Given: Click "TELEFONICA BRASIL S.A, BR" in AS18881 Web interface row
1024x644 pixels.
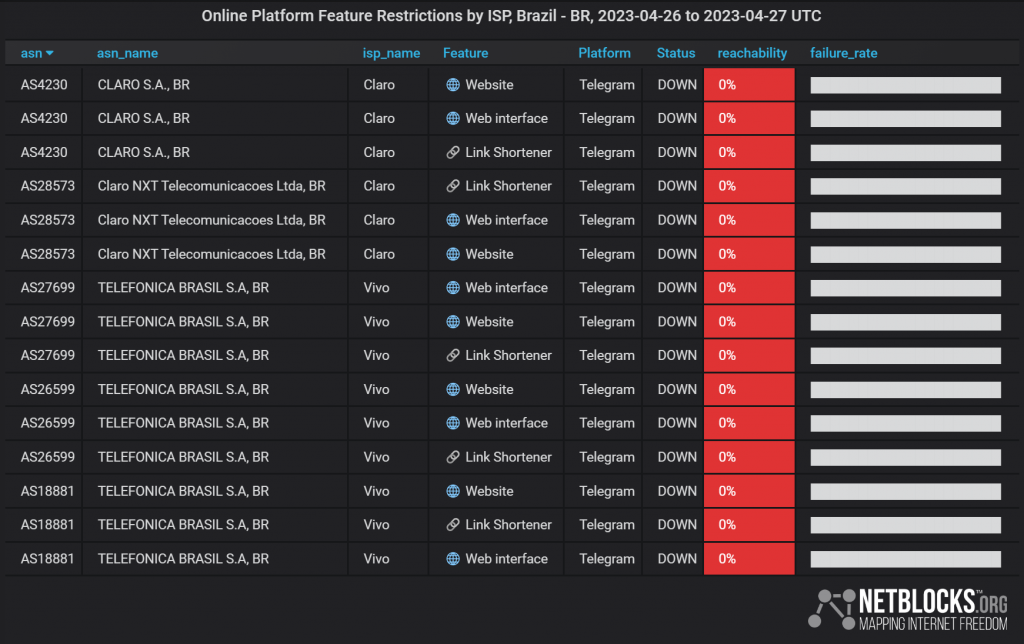Looking at the screenshot, I should pyautogui.click(x=184, y=558).
